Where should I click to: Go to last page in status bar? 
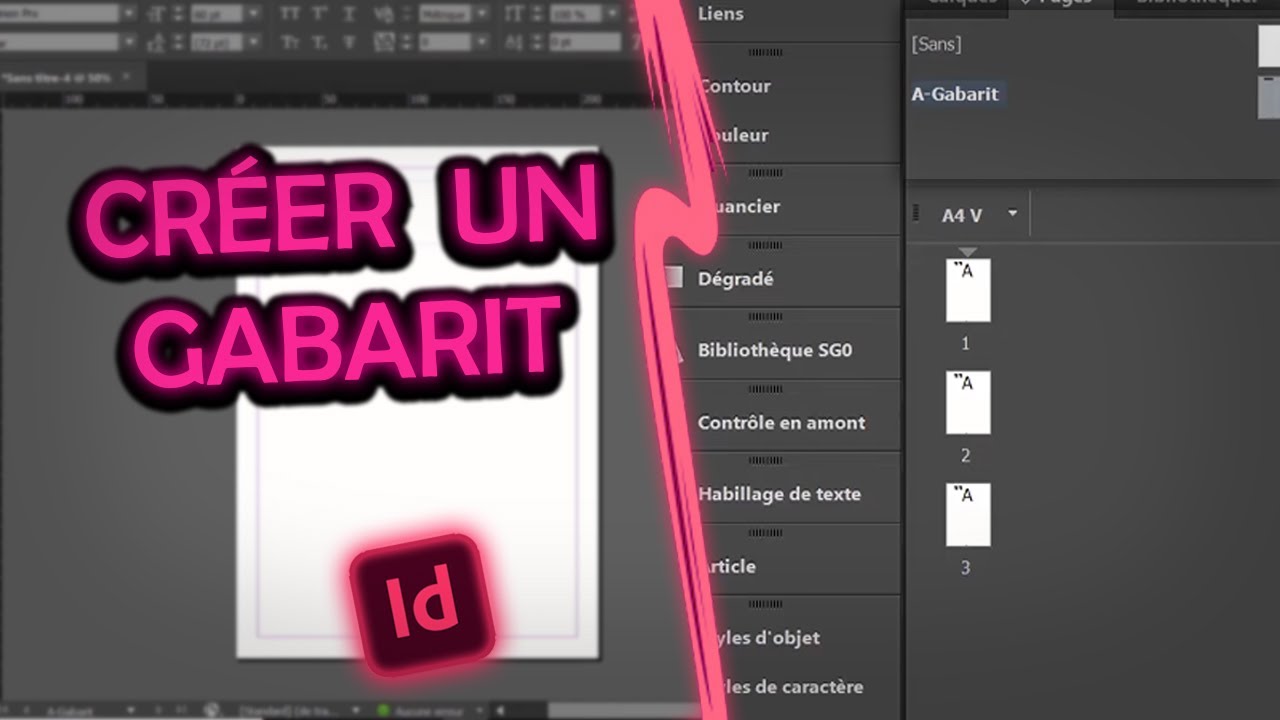pyautogui.click(x=181, y=711)
